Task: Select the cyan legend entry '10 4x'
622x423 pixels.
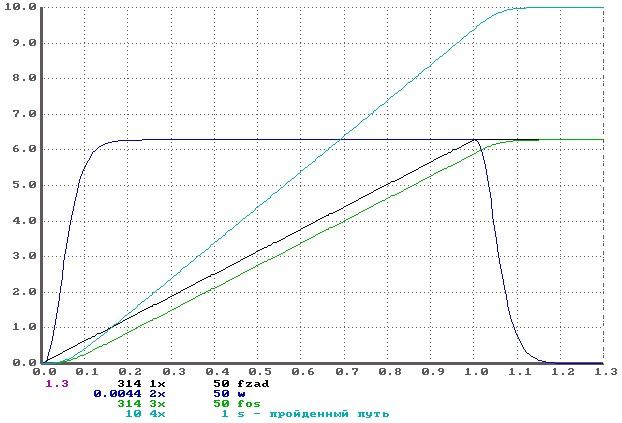Action: (x=145, y=414)
